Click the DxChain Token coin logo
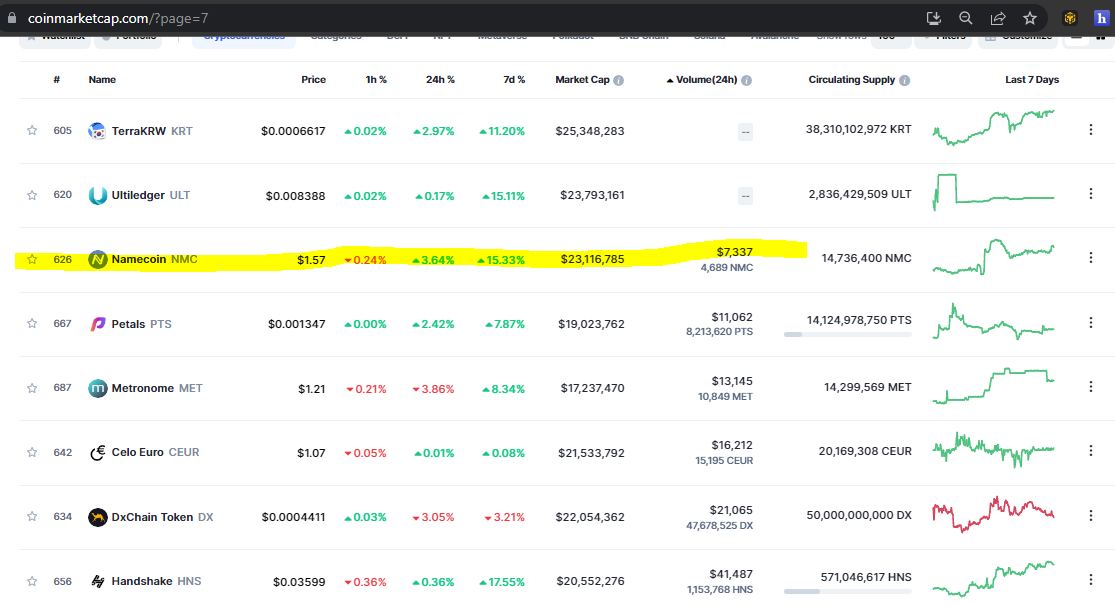 tap(97, 517)
